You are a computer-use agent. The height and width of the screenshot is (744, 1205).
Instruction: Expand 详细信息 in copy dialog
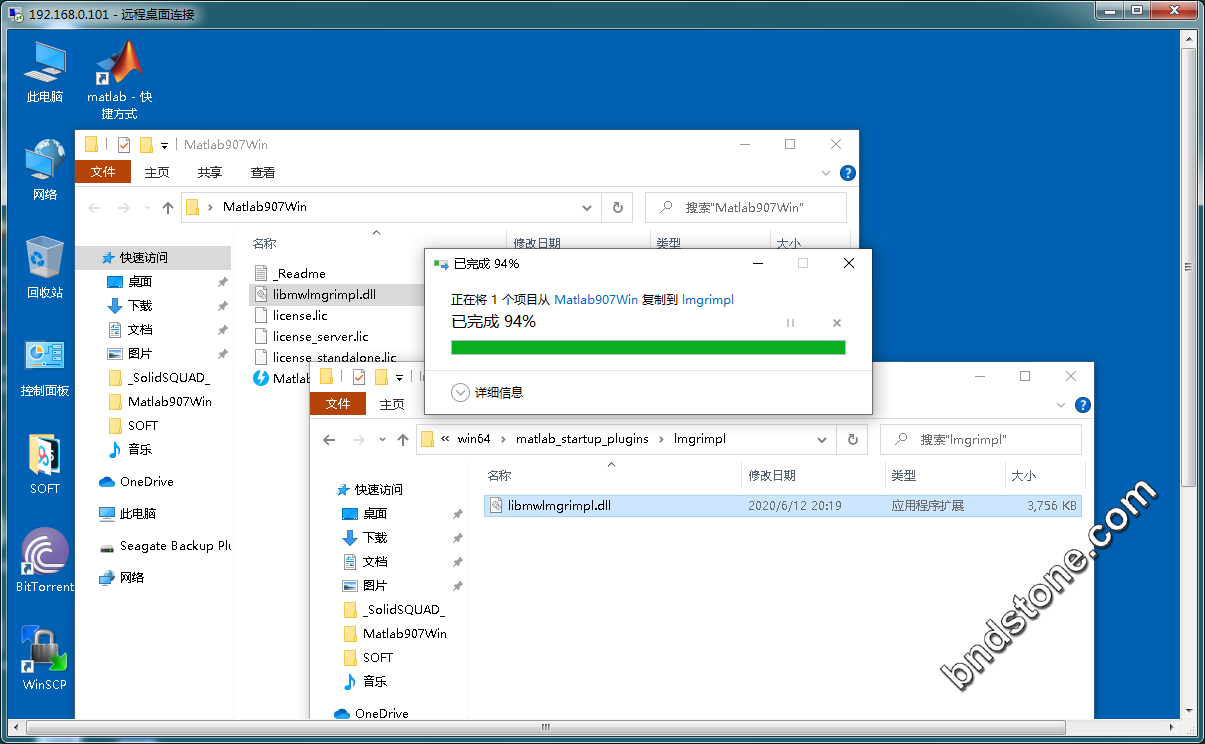461,393
